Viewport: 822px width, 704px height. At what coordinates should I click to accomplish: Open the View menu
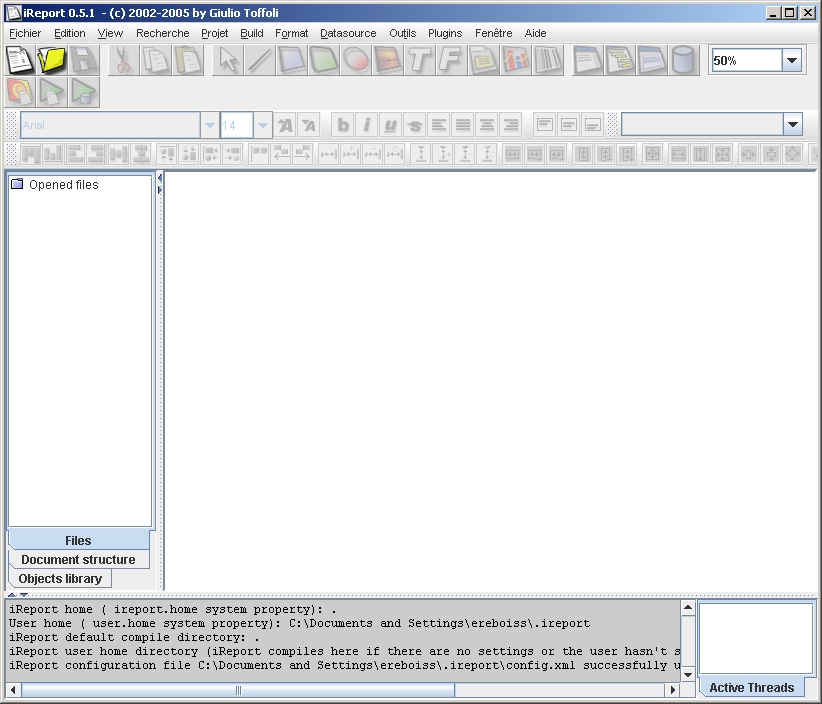(x=110, y=33)
